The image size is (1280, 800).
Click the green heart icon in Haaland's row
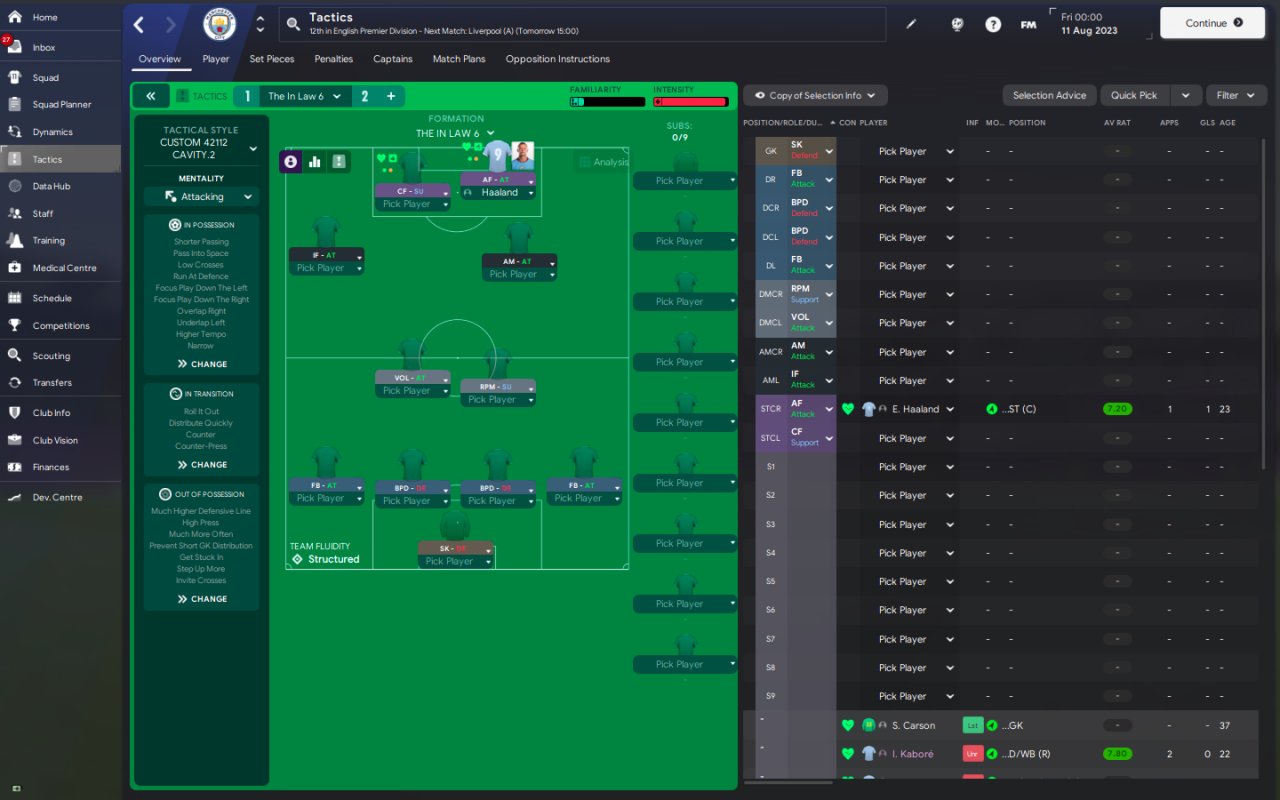point(848,409)
